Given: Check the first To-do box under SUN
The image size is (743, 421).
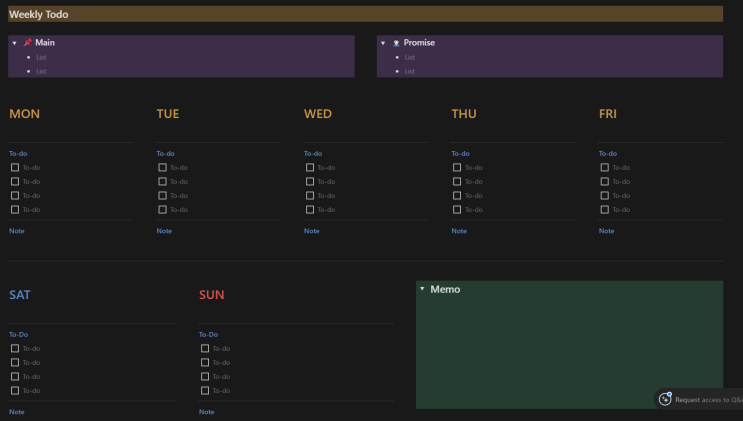Looking at the screenshot, I should [205, 348].
